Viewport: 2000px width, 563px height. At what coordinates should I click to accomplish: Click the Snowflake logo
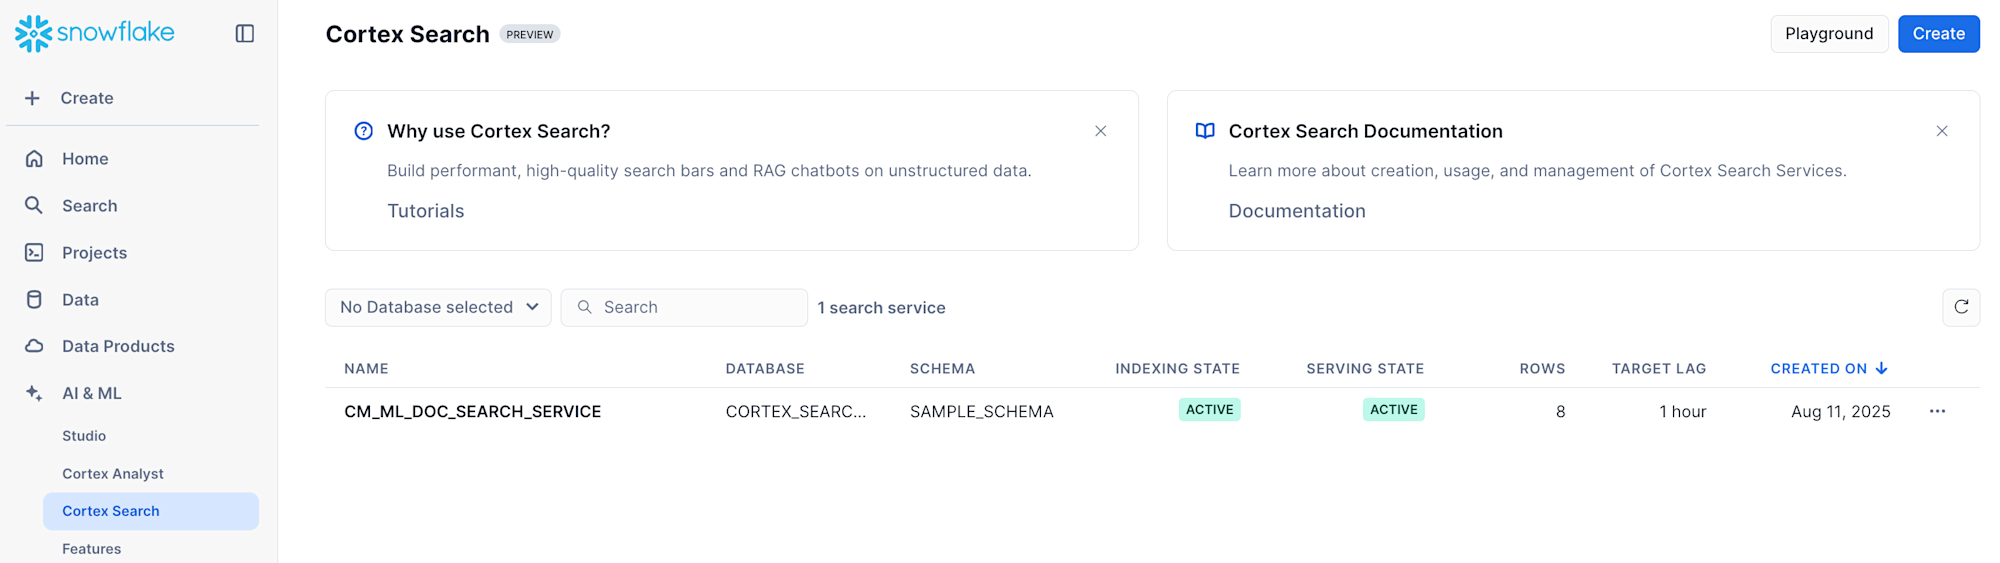tap(94, 33)
